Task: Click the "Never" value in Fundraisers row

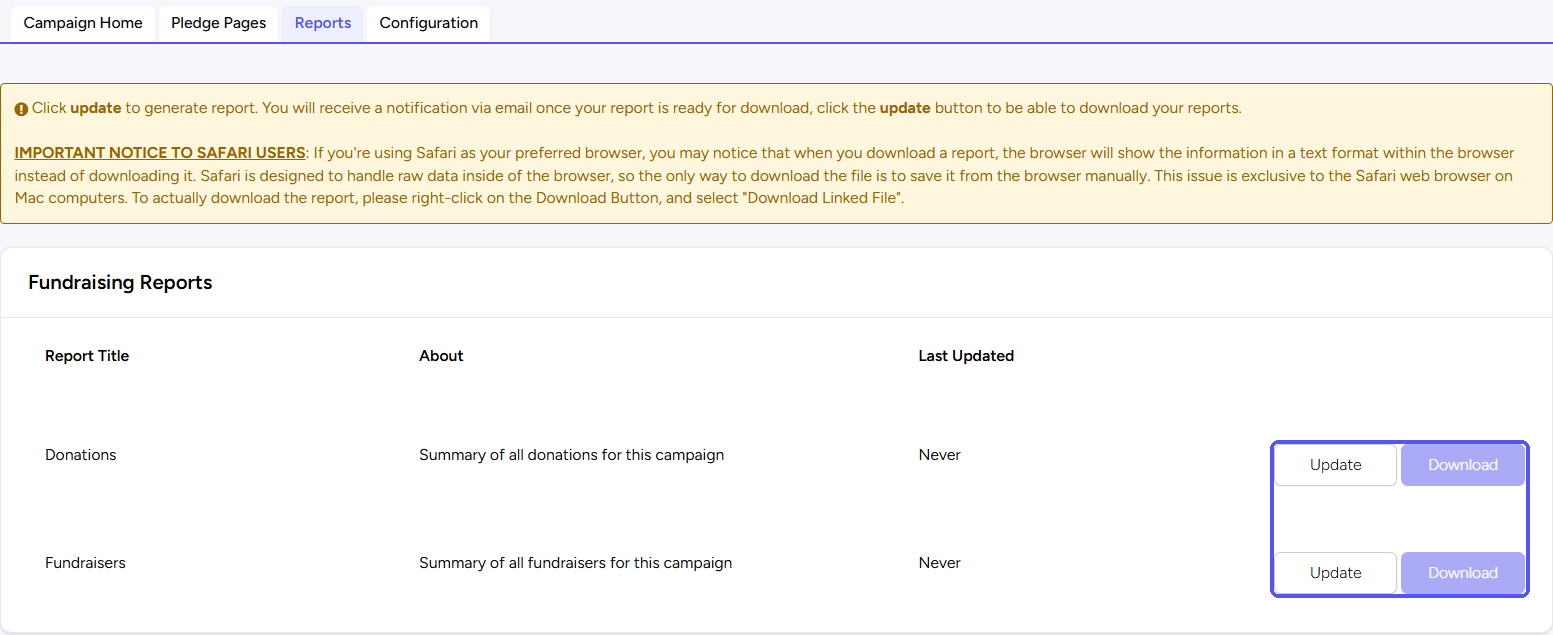Action: coord(939,563)
